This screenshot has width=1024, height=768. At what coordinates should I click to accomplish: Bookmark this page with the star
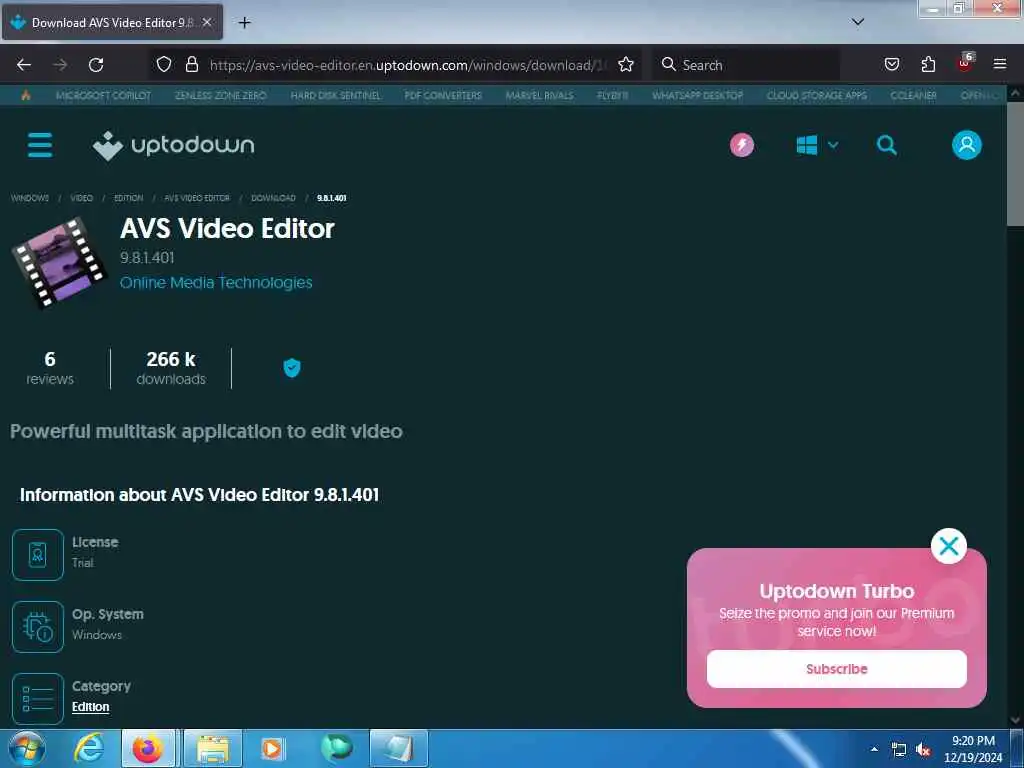point(626,64)
